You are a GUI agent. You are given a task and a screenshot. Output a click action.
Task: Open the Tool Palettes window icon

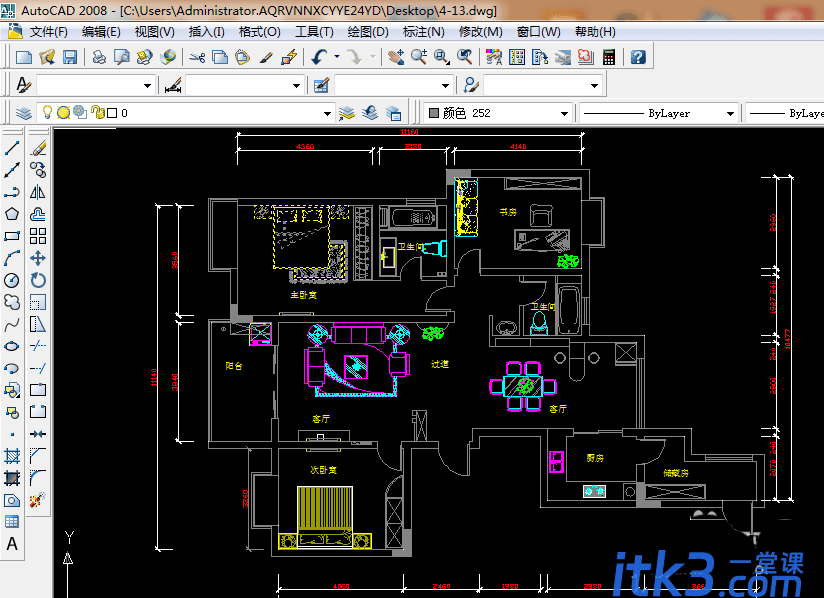540,57
